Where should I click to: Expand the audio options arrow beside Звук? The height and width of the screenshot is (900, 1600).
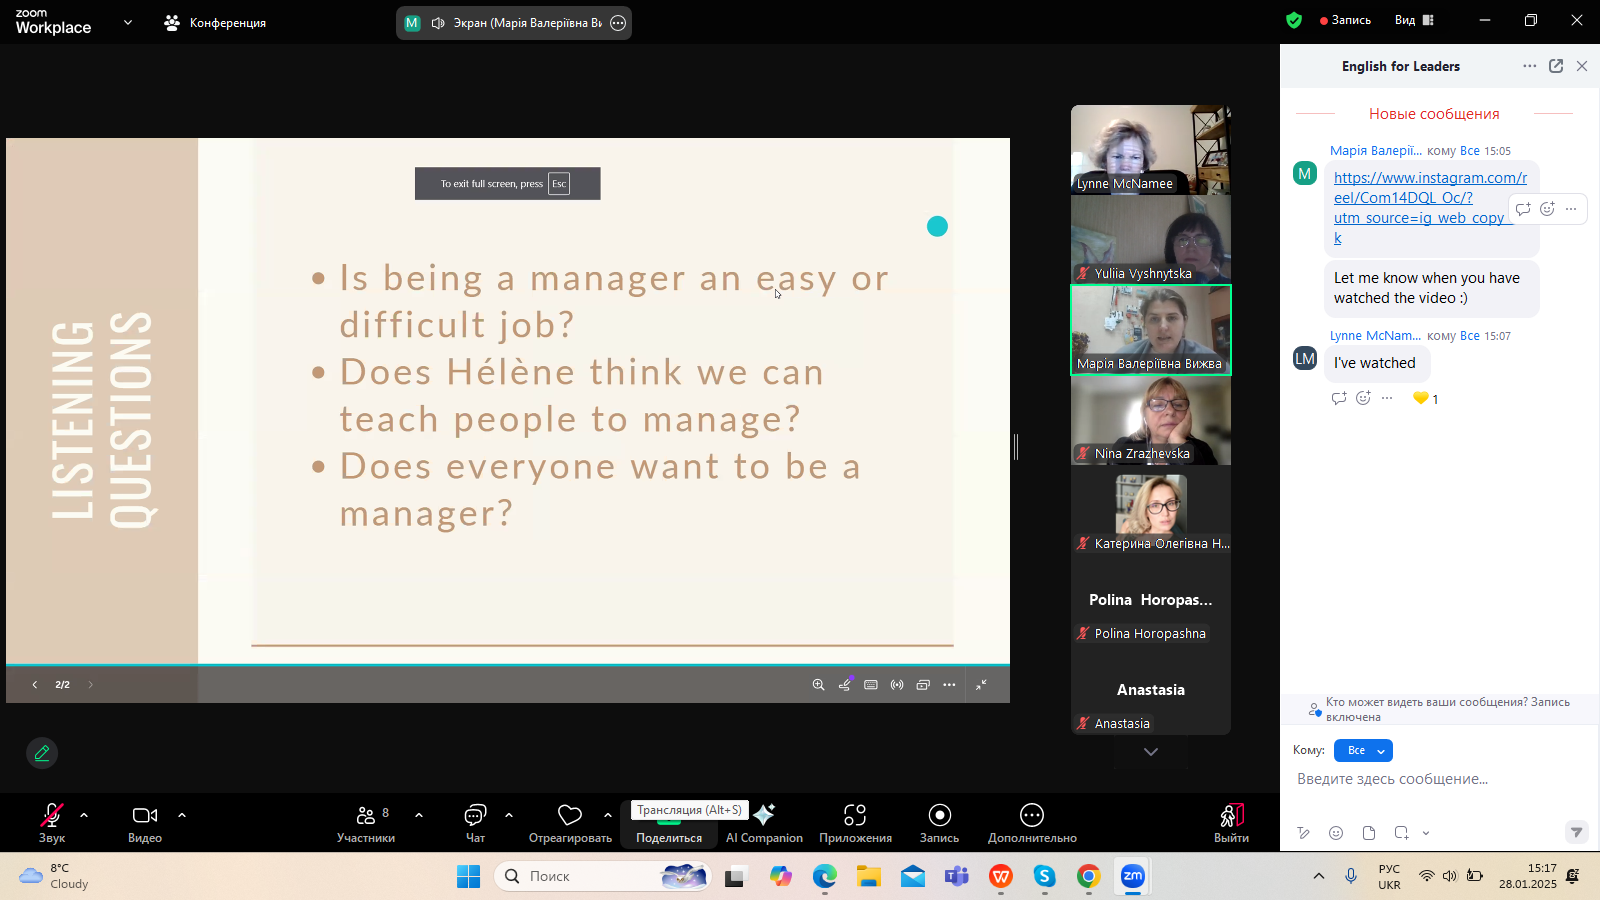coord(84,815)
